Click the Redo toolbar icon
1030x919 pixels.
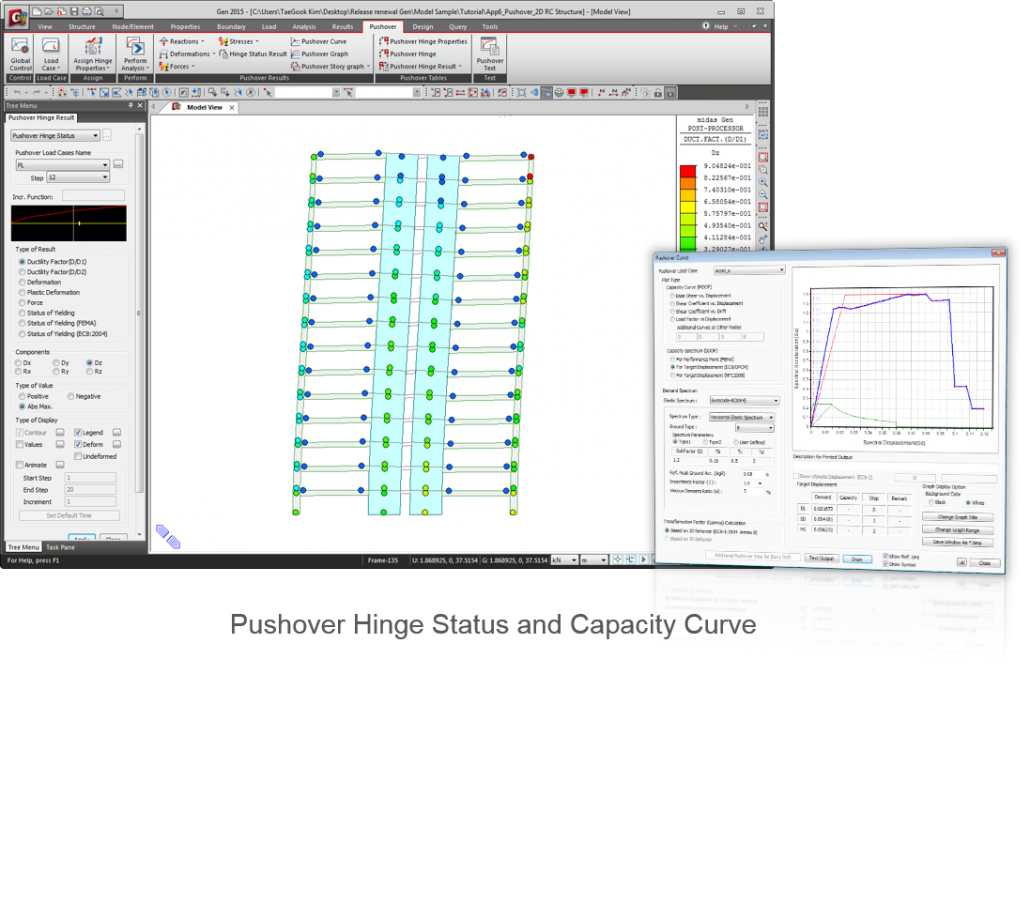37,93
